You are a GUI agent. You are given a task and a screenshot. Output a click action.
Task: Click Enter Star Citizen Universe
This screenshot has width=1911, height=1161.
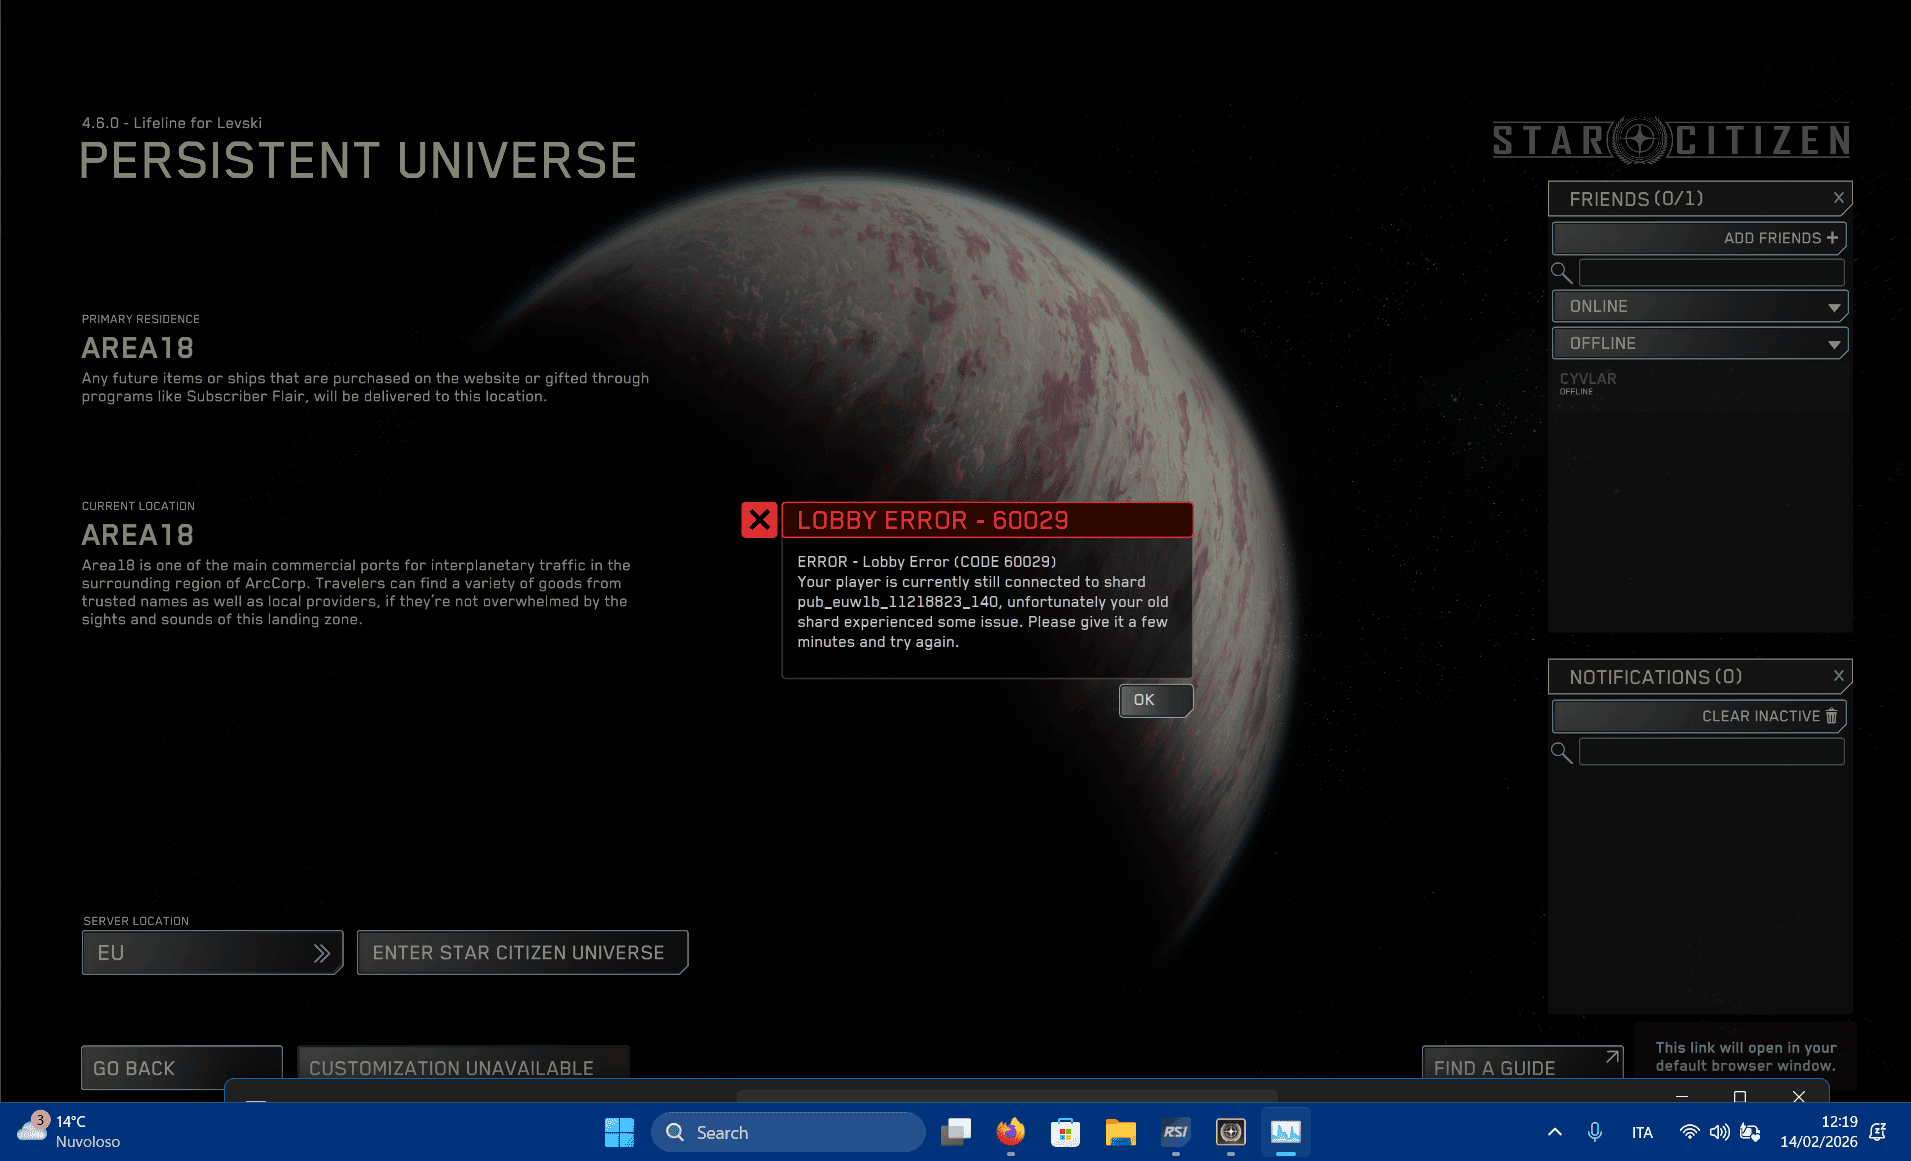[522, 953]
